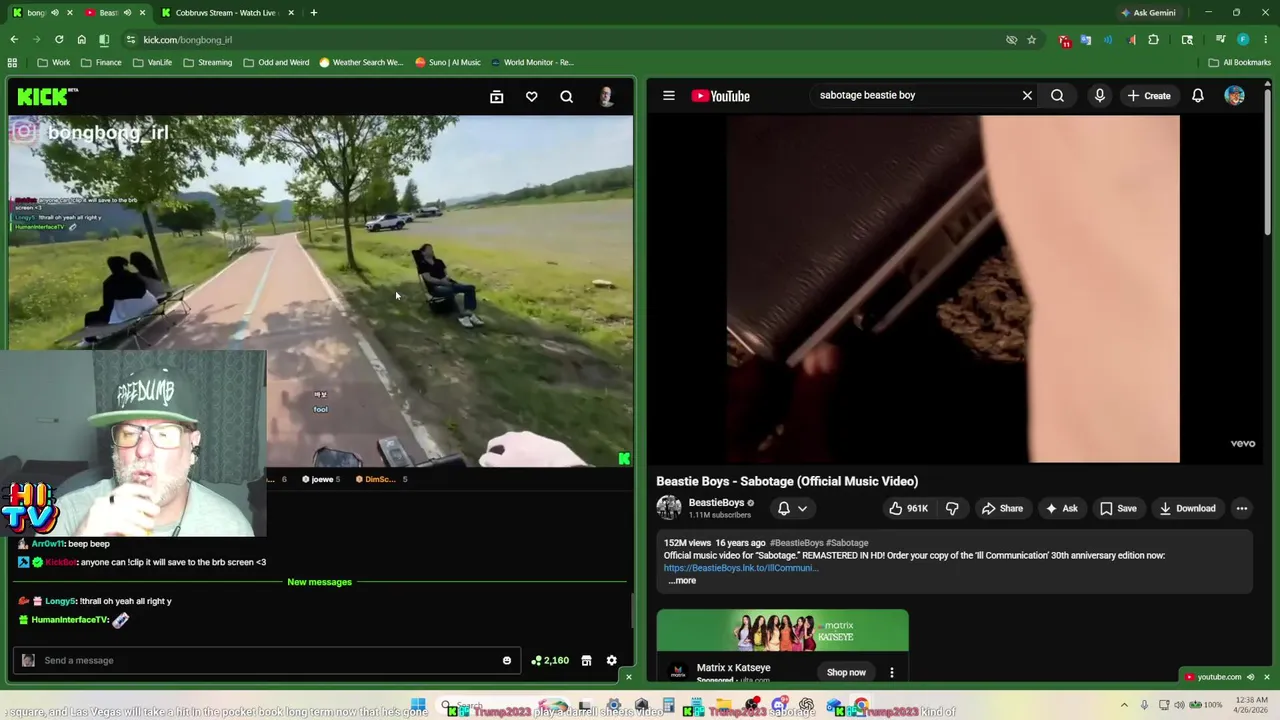Reload the current browser page
This screenshot has width=1280, height=720.
(59, 39)
